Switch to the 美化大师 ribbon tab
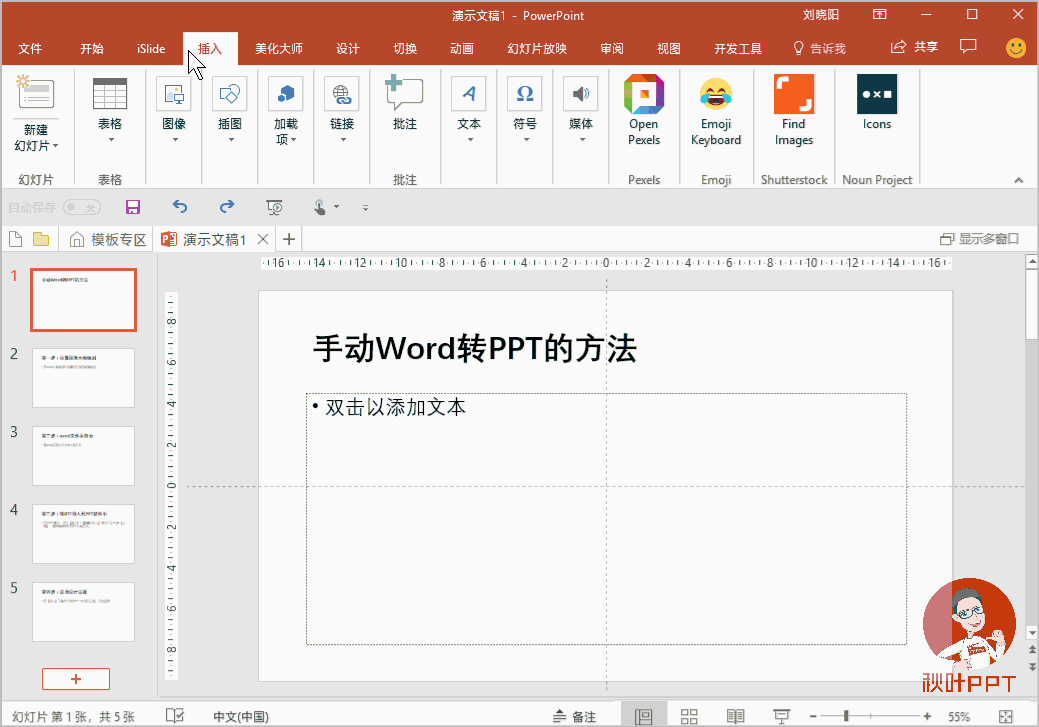The width and height of the screenshot is (1039, 727). coord(280,47)
